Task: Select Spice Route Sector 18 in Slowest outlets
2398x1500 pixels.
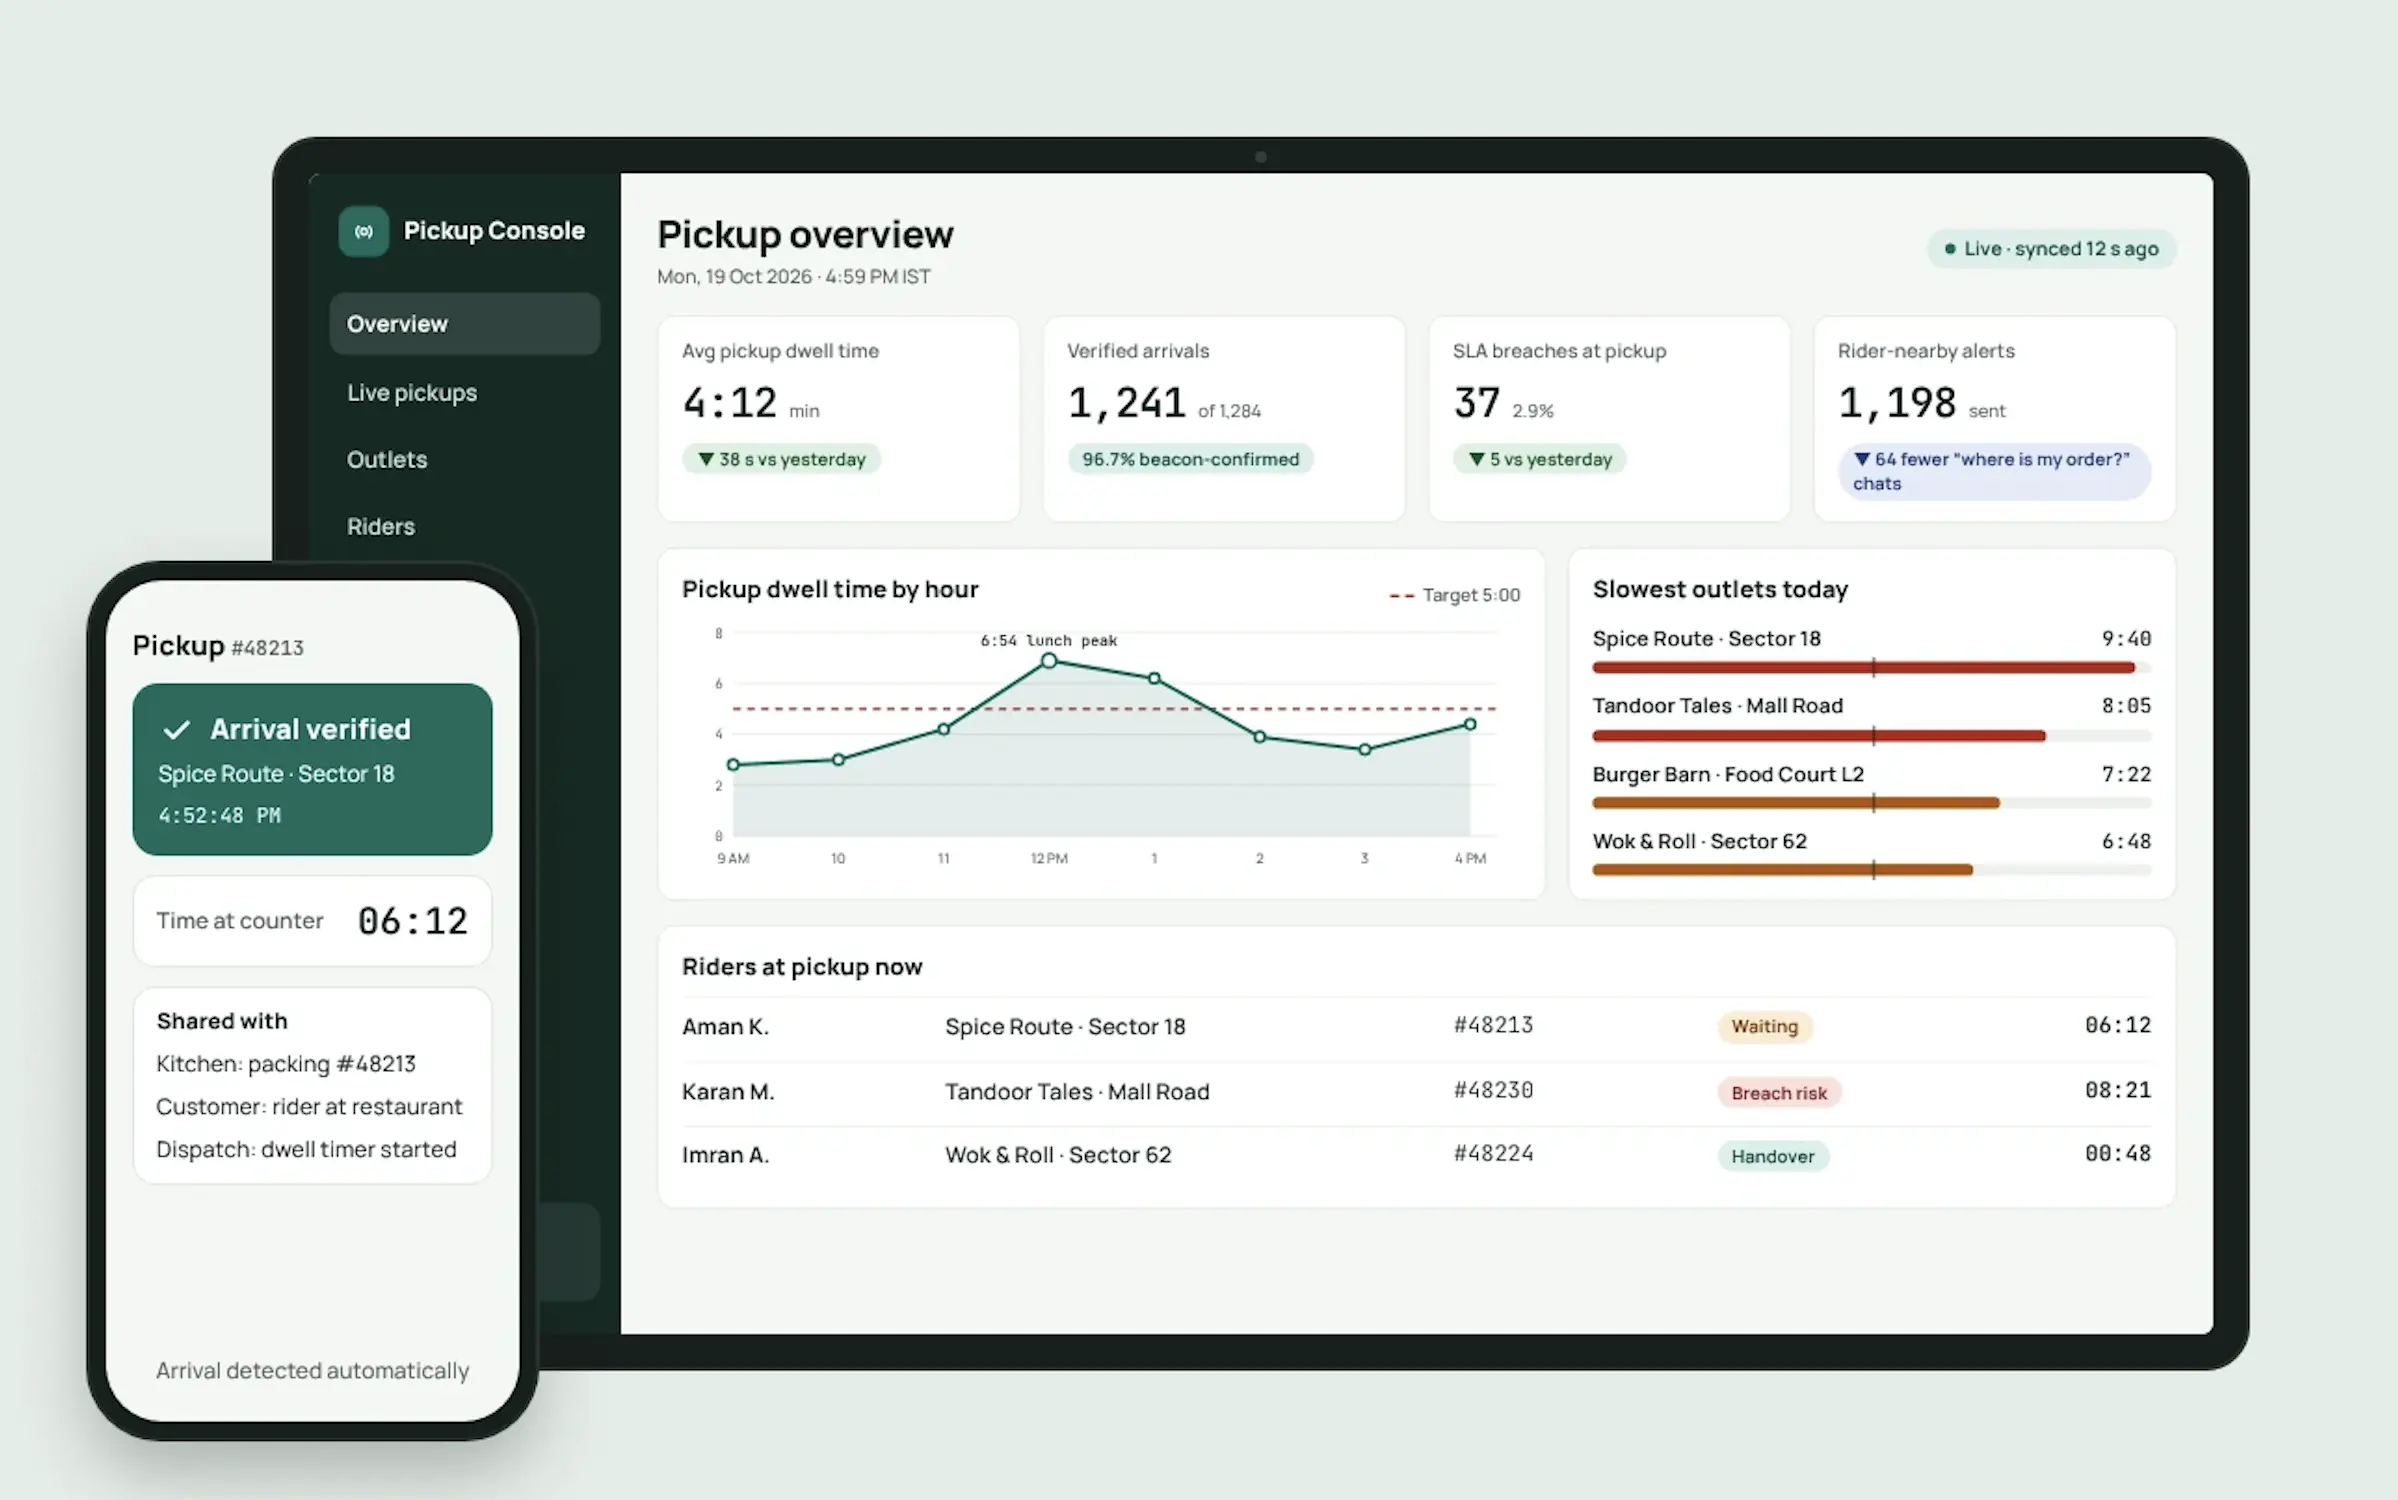Action: pyautogui.click(x=1706, y=639)
